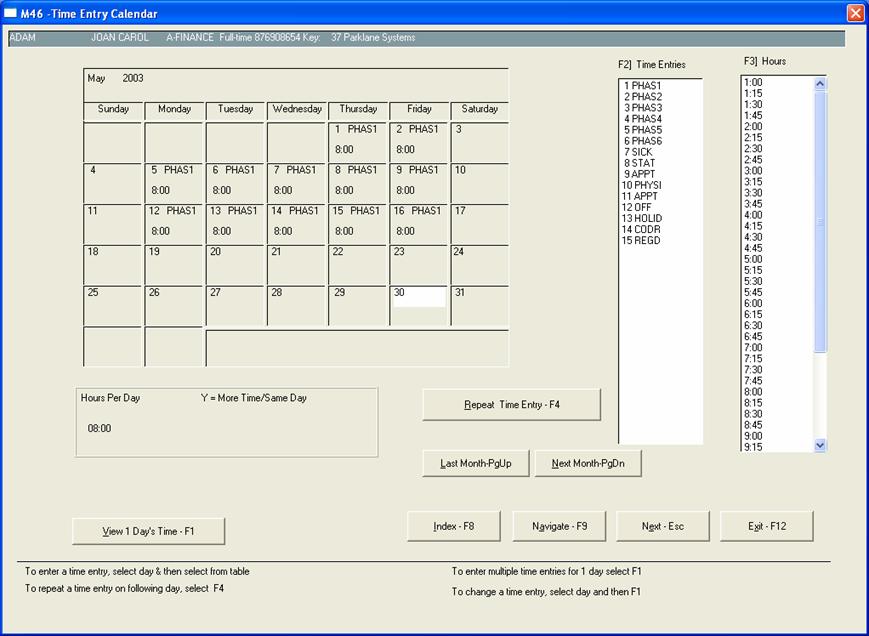The width and height of the screenshot is (869, 636).
Task: Select Wednesday May 7 PHAS1 cell
Action: coord(296,183)
